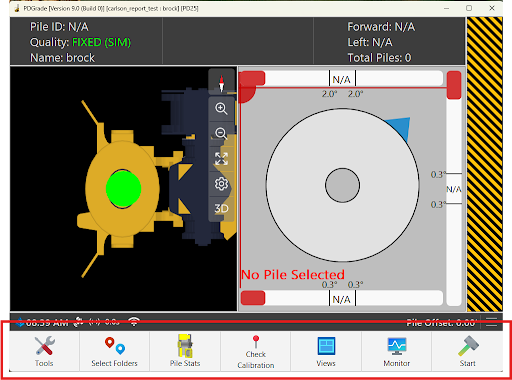This screenshot has height=380, width=512.
Task: Click the Pile ID N/A label
Action: click(x=59, y=27)
